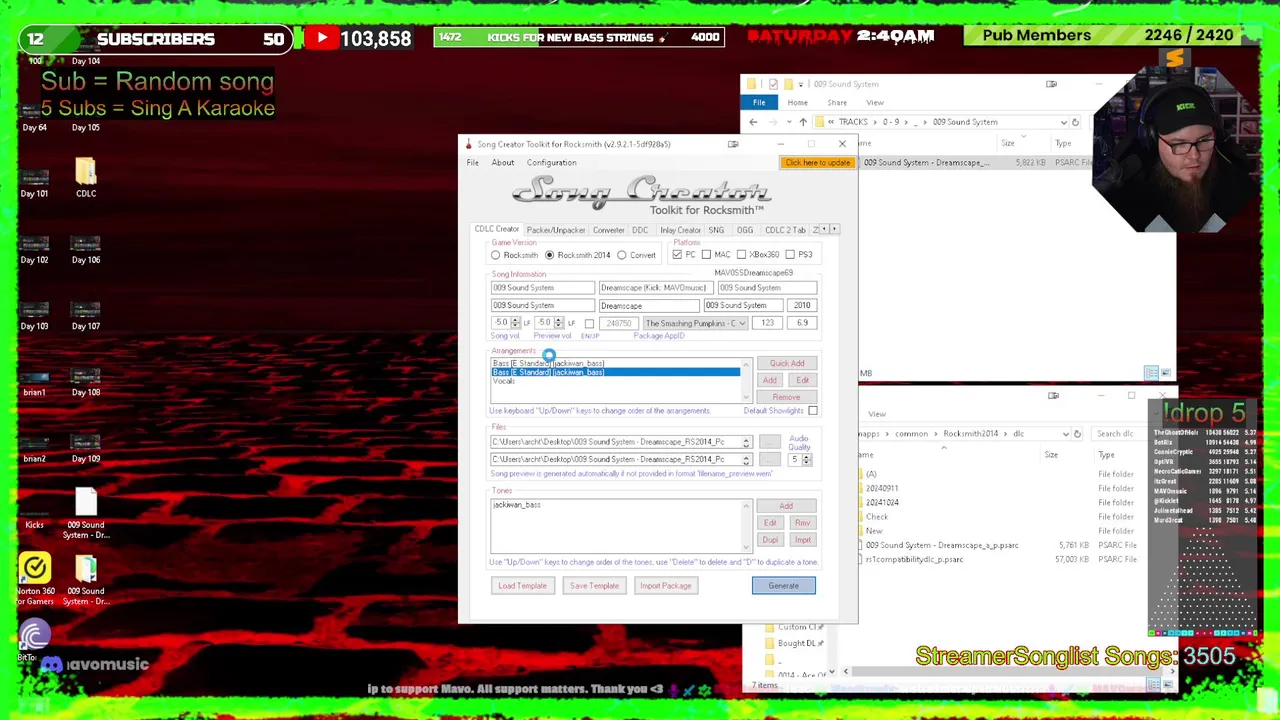Expand the top Explorer address bar dropdown
Screen dimensions: 1280x720
point(1063,122)
